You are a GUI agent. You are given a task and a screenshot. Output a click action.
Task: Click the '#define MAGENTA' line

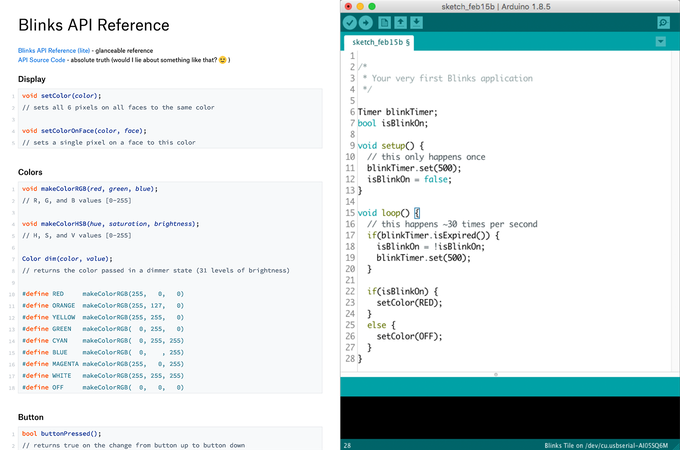point(103,364)
